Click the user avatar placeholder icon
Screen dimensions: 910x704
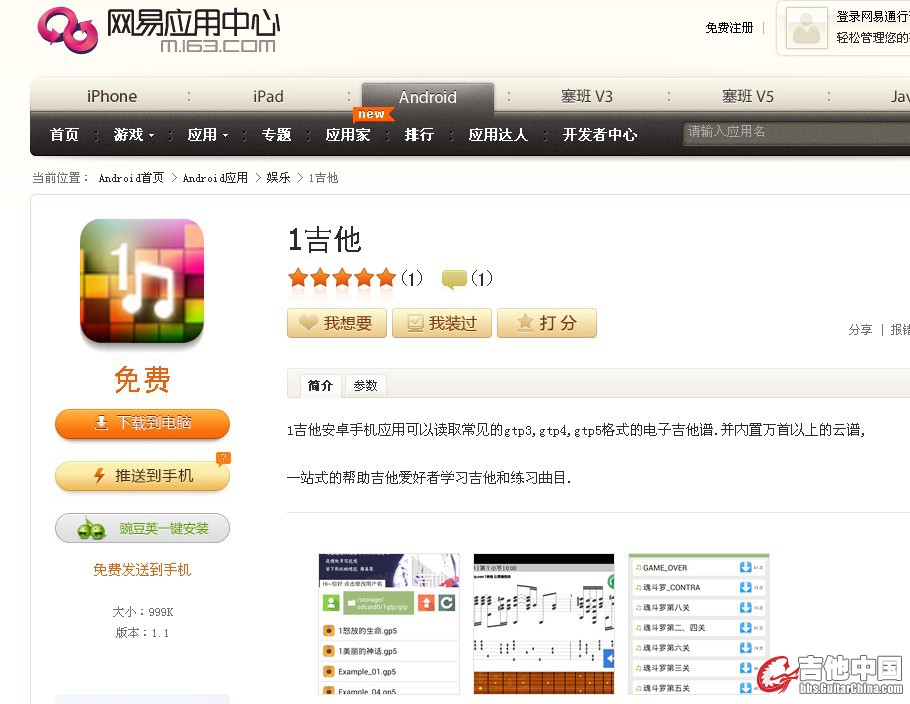[x=806, y=28]
